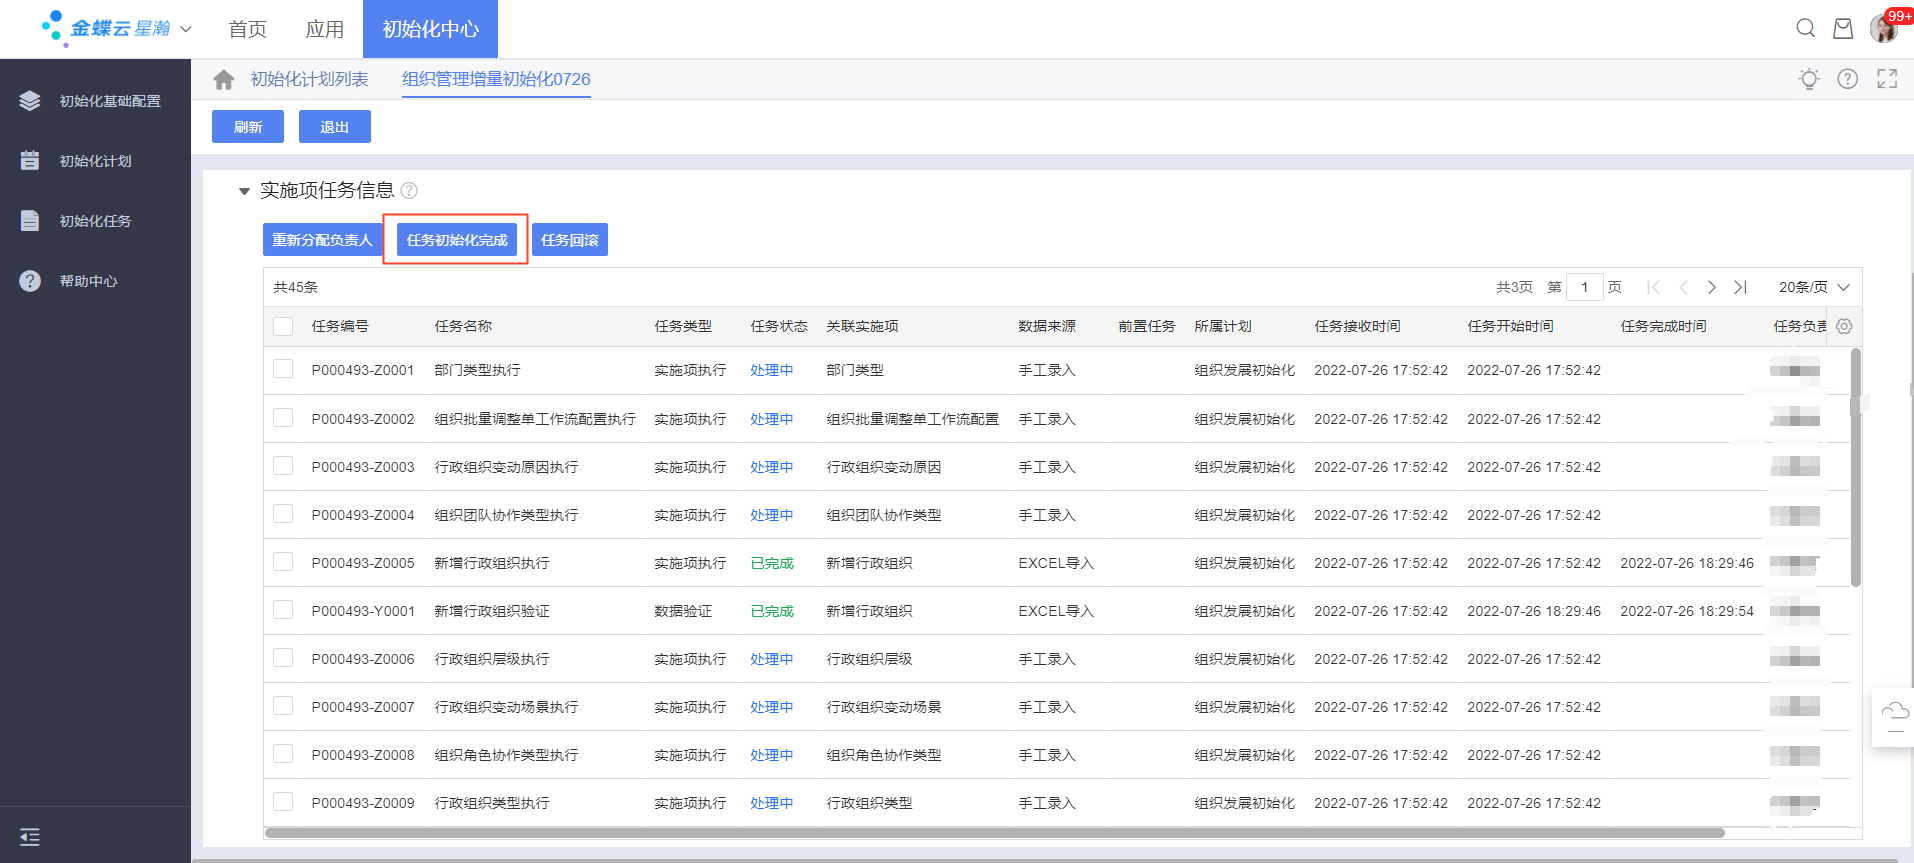The height and width of the screenshot is (863, 1914).
Task: Click the home icon in breadcrumb
Action: 224,79
